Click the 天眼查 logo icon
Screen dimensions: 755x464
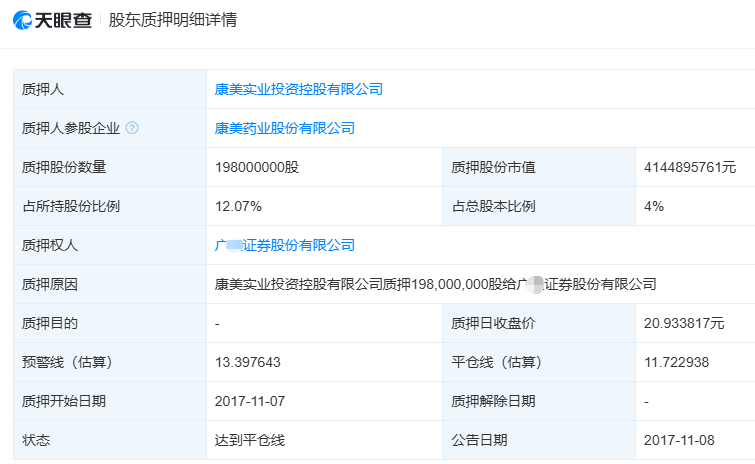pos(23,20)
